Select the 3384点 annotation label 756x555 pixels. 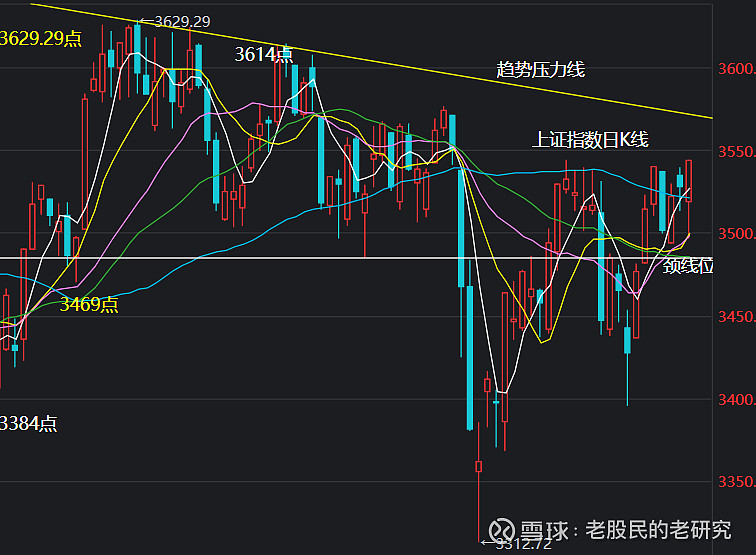[28, 424]
